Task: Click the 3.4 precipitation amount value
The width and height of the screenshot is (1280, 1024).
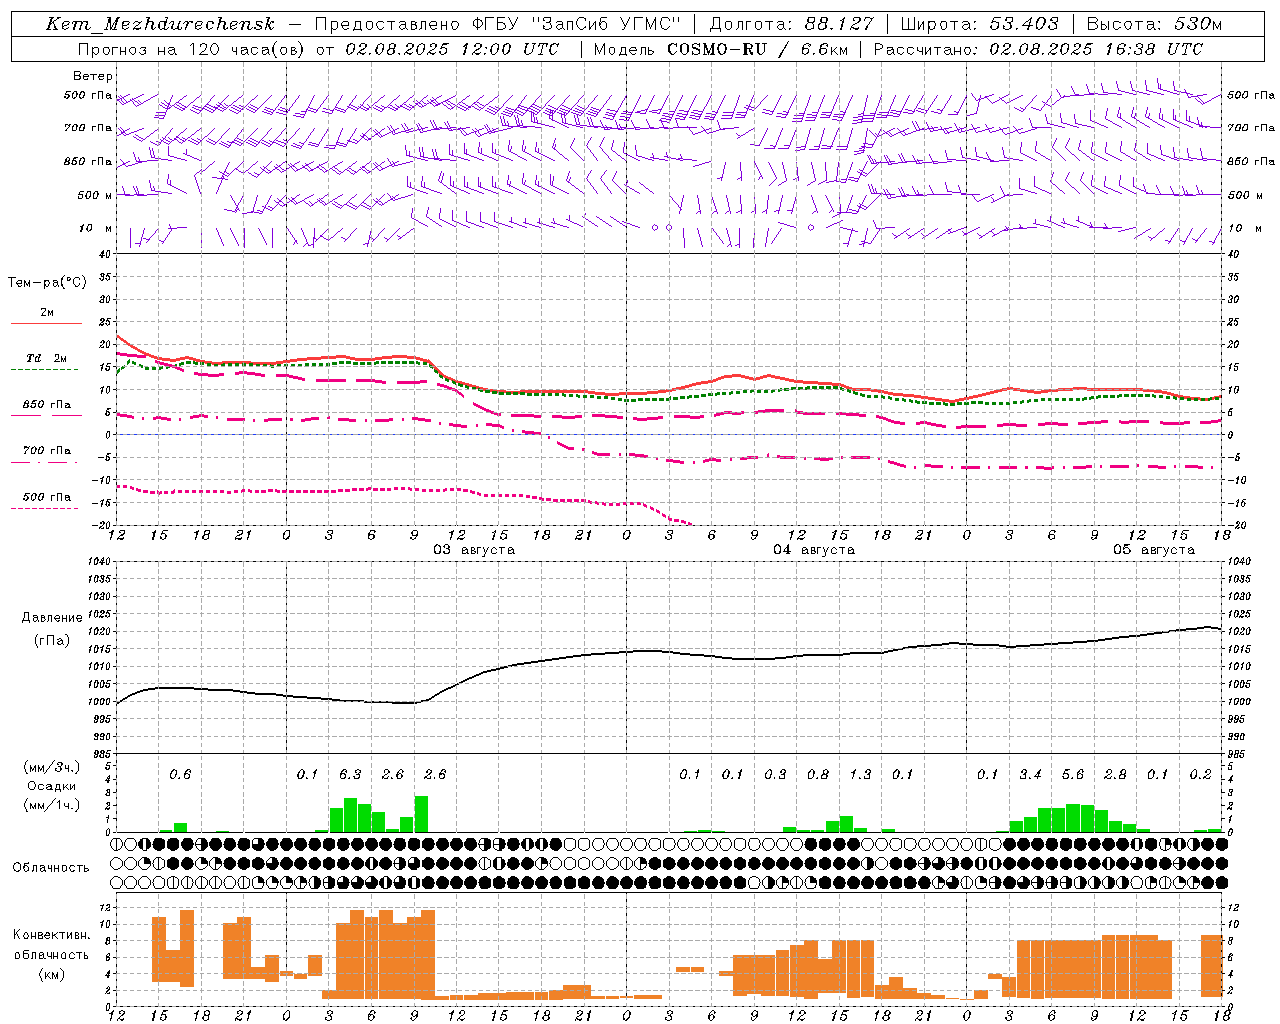Action: click(x=1030, y=774)
